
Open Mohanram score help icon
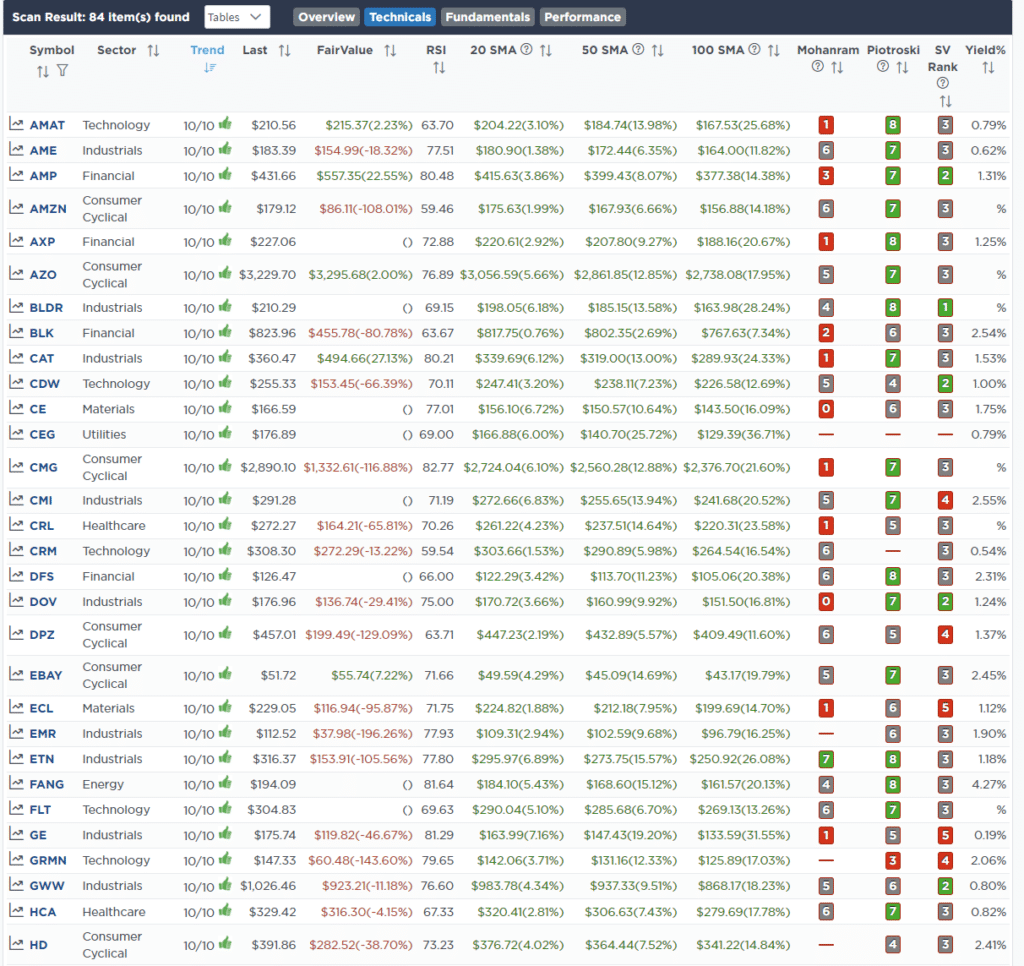tap(818, 67)
